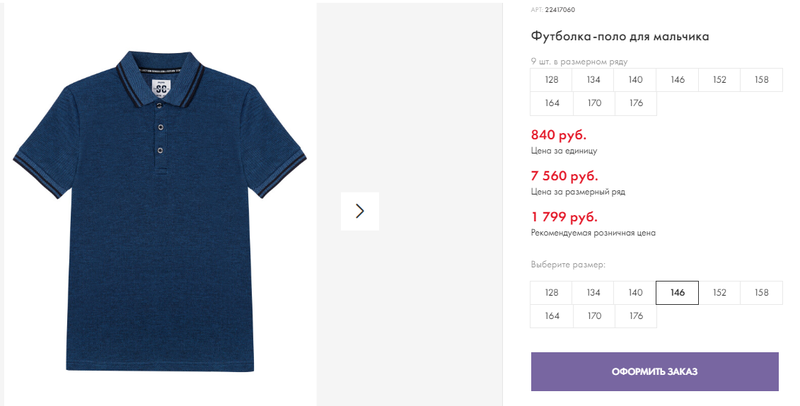Click the Оформить заказ button
The image size is (800, 406).
pyautogui.click(x=655, y=371)
